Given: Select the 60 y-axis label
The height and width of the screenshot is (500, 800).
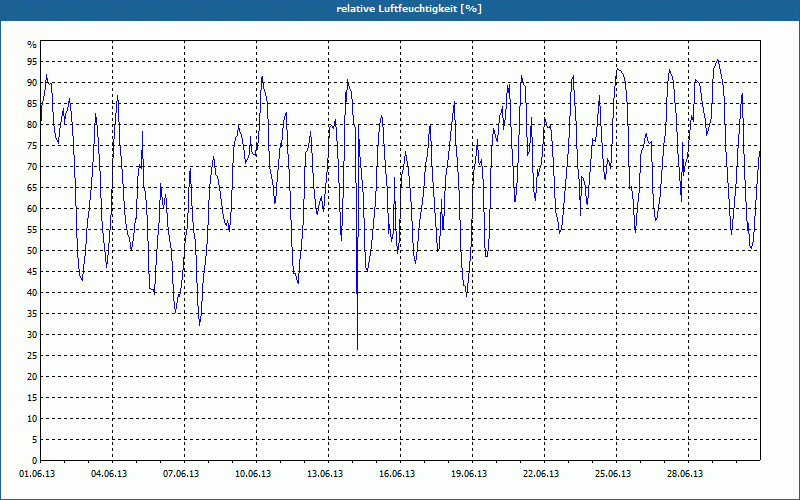Looking at the screenshot, I should (32, 209).
